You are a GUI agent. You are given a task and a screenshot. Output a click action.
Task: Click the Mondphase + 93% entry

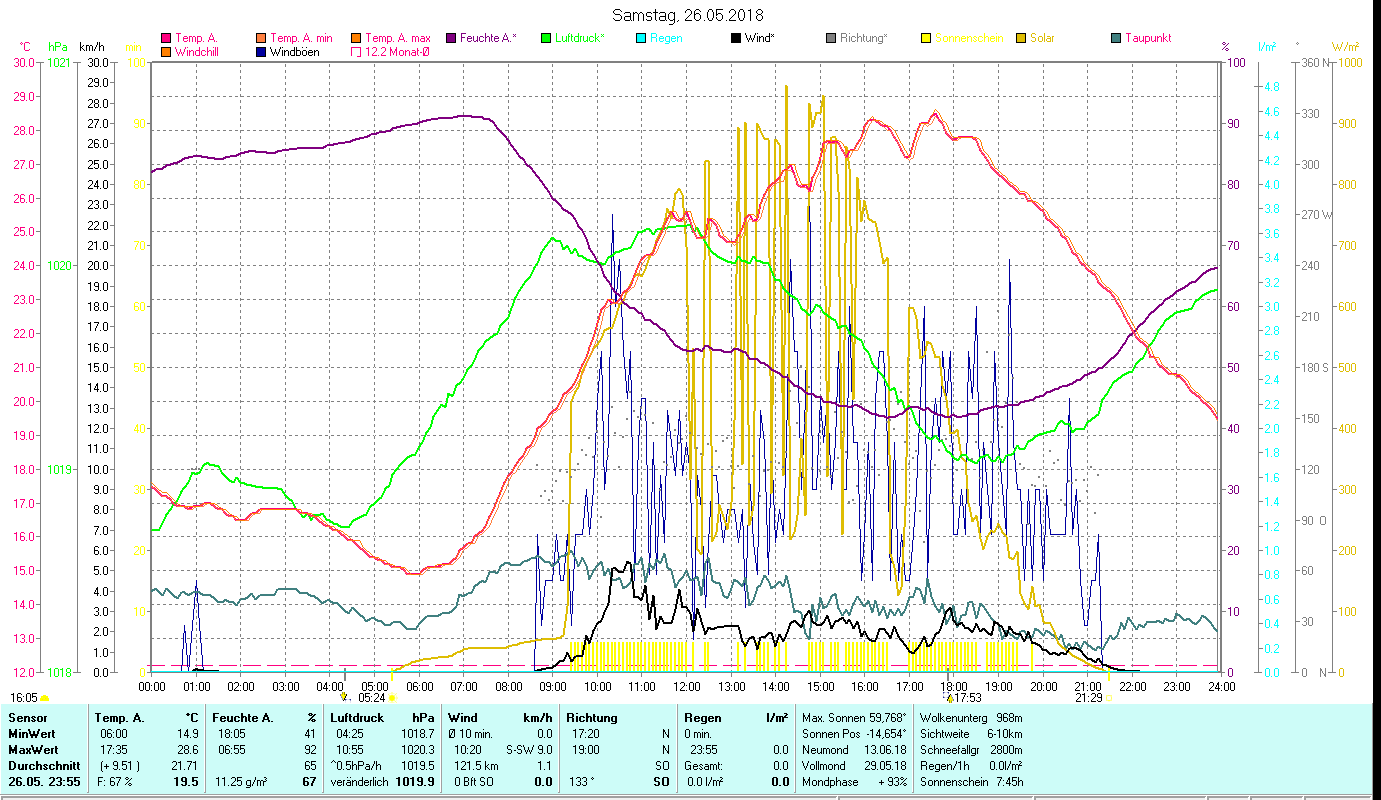tap(854, 782)
